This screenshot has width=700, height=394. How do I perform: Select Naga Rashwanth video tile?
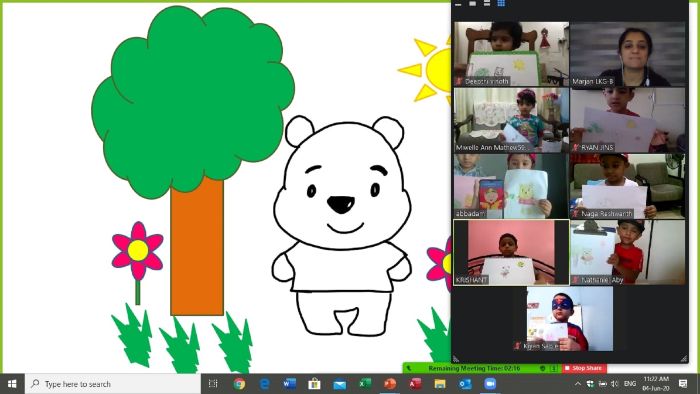(627, 186)
